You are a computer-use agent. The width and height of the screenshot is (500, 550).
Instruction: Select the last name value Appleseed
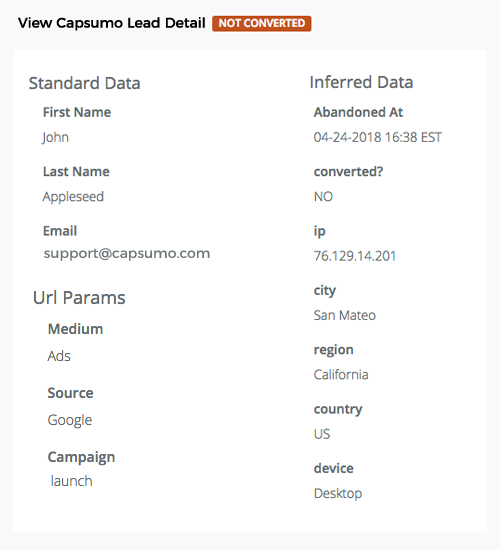[x=73, y=197]
